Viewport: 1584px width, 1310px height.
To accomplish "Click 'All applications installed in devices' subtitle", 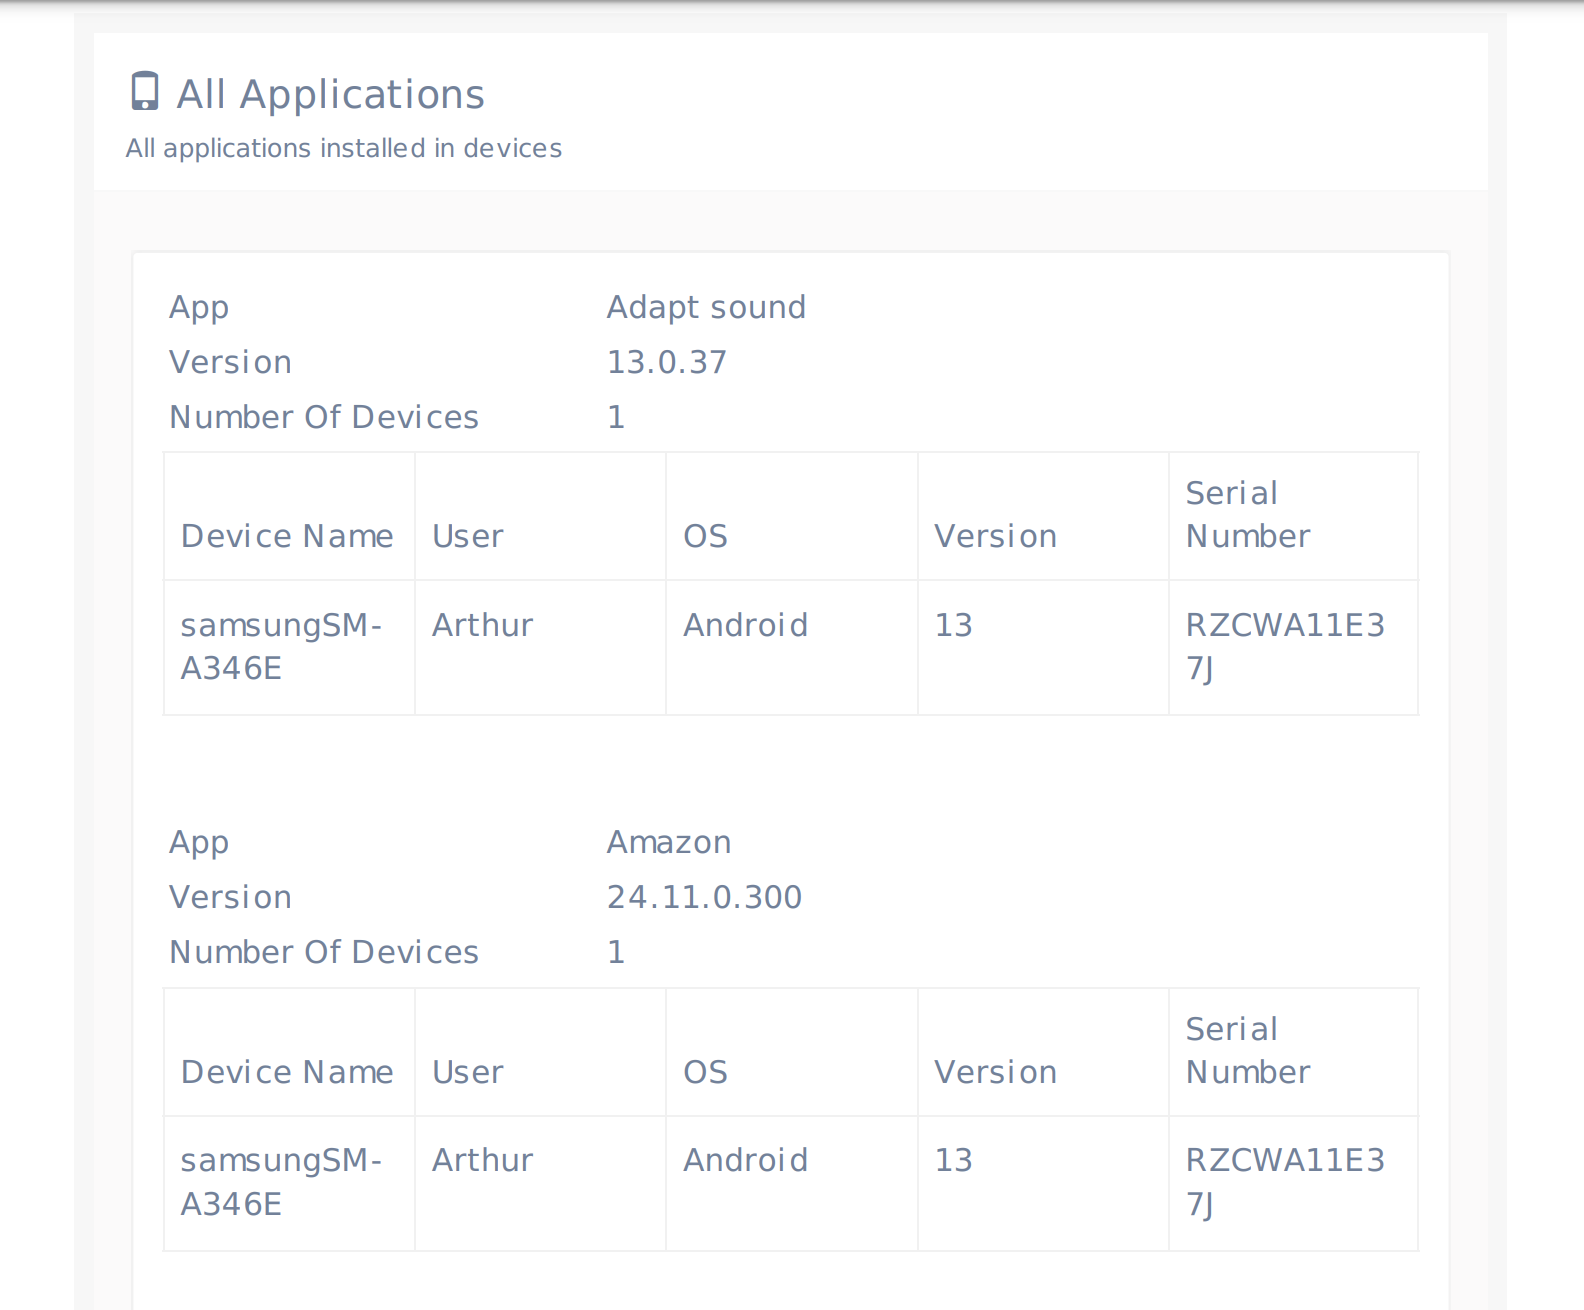I will [344, 148].
